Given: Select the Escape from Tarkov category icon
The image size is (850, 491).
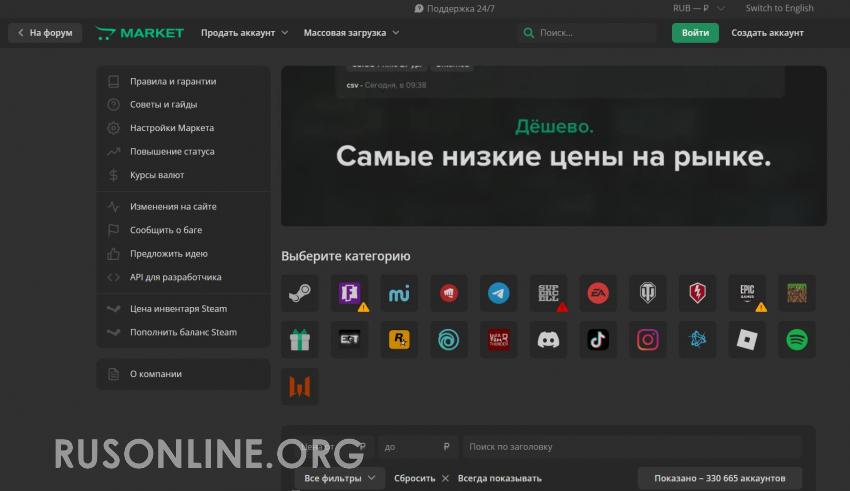Looking at the screenshot, I should click(350, 340).
